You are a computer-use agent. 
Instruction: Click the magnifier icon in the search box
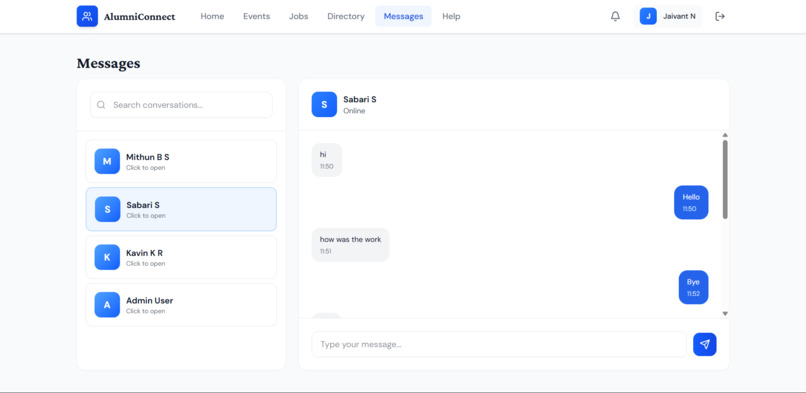[101, 105]
